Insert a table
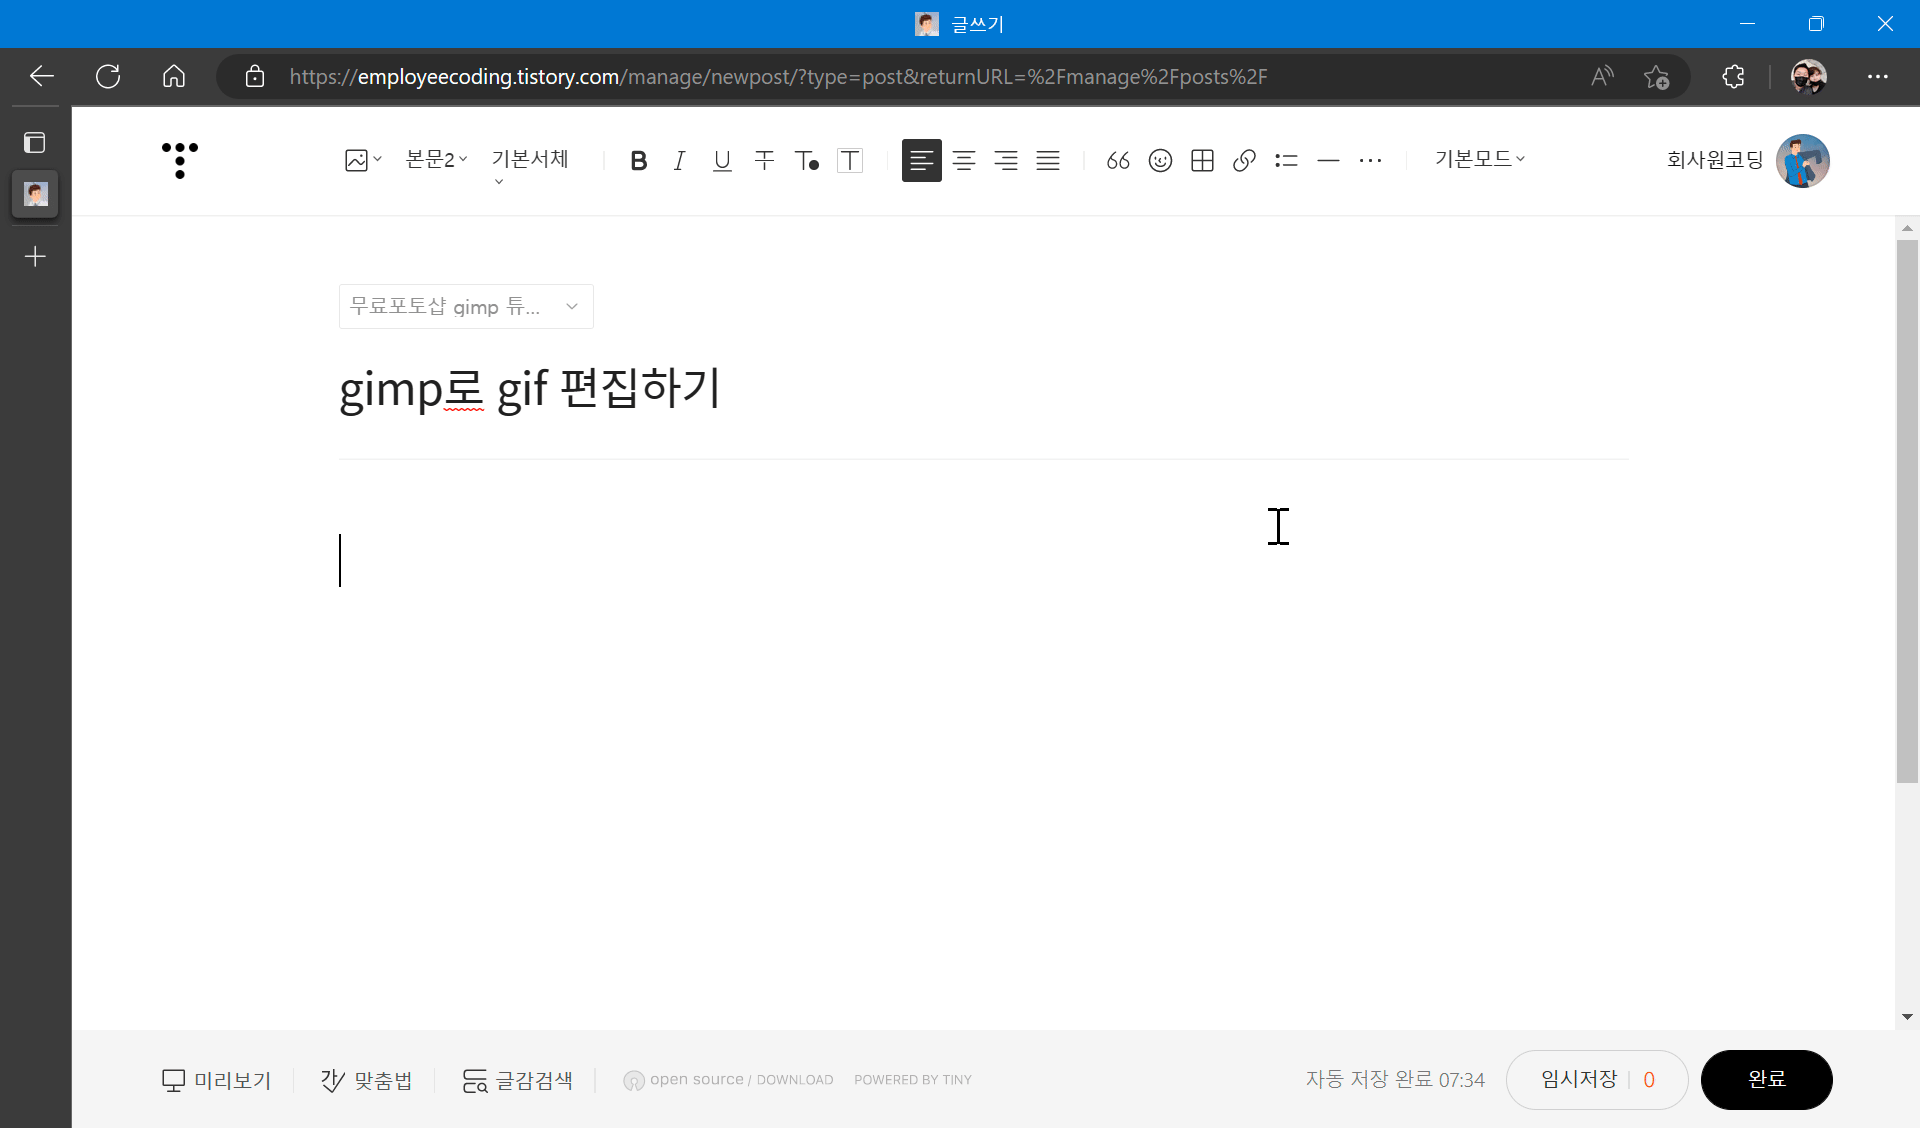This screenshot has width=1920, height=1128. (1202, 160)
